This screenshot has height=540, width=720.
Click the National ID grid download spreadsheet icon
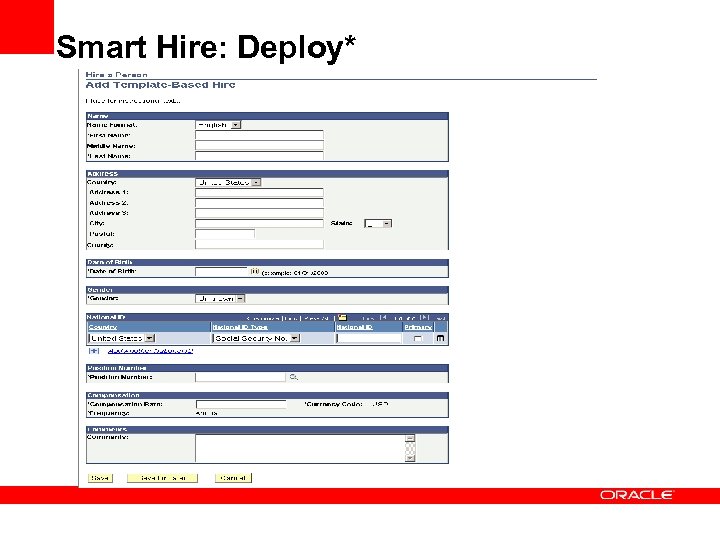pos(343,317)
